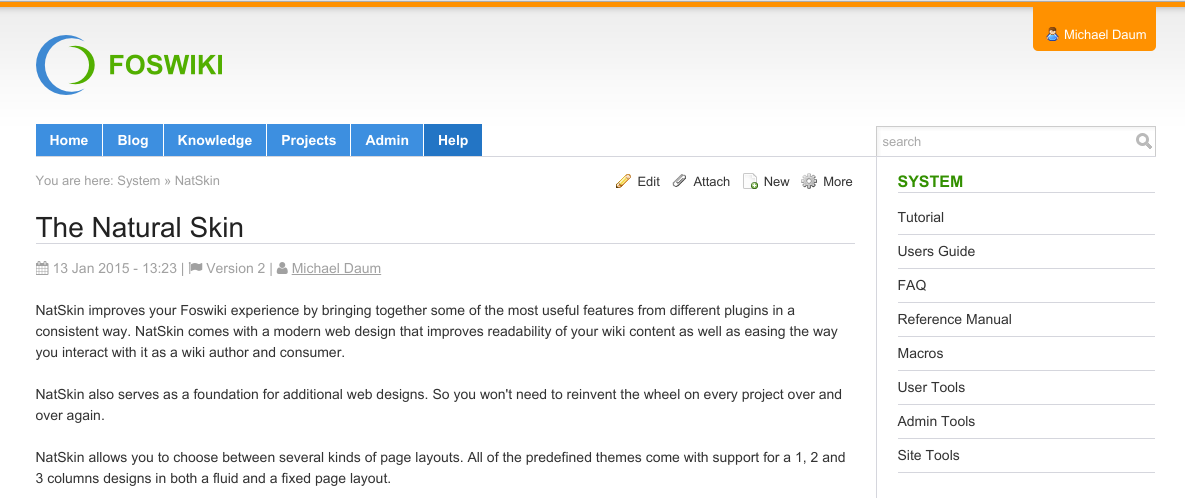The height and width of the screenshot is (498, 1185).
Task: Expand the Projects menu
Action: point(308,140)
